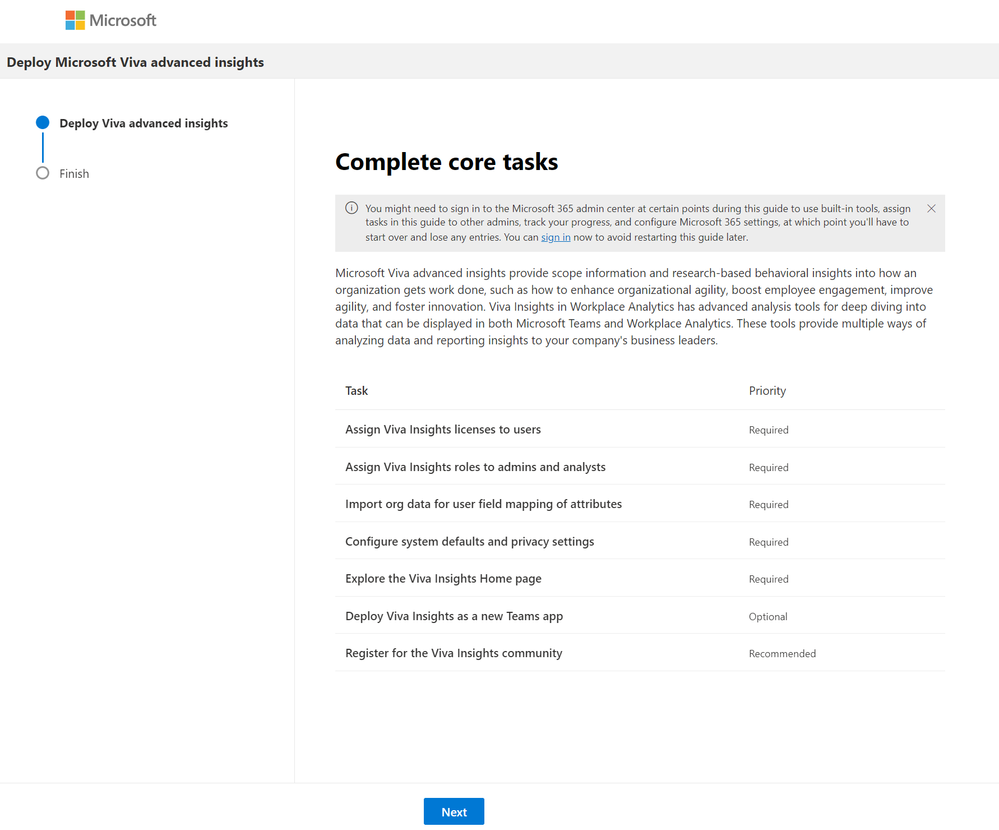Select the Deploy Viva advanced insights step
Screen dimensions: 999x830
tap(143, 123)
